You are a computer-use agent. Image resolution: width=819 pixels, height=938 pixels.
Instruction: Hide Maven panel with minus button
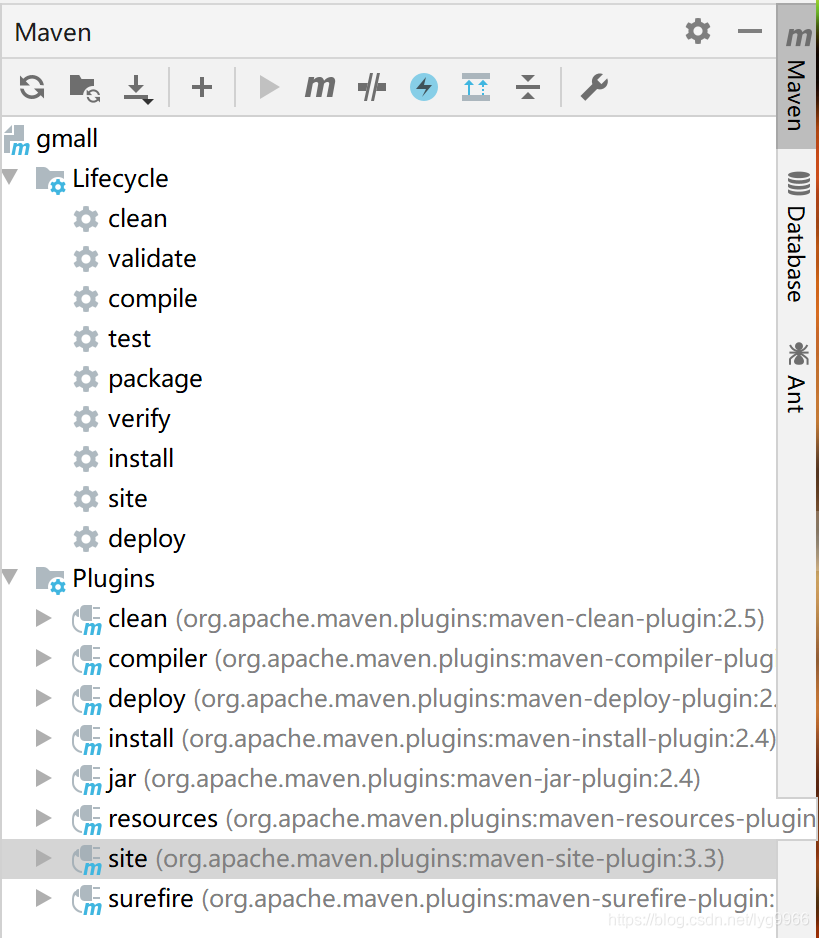click(750, 31)
